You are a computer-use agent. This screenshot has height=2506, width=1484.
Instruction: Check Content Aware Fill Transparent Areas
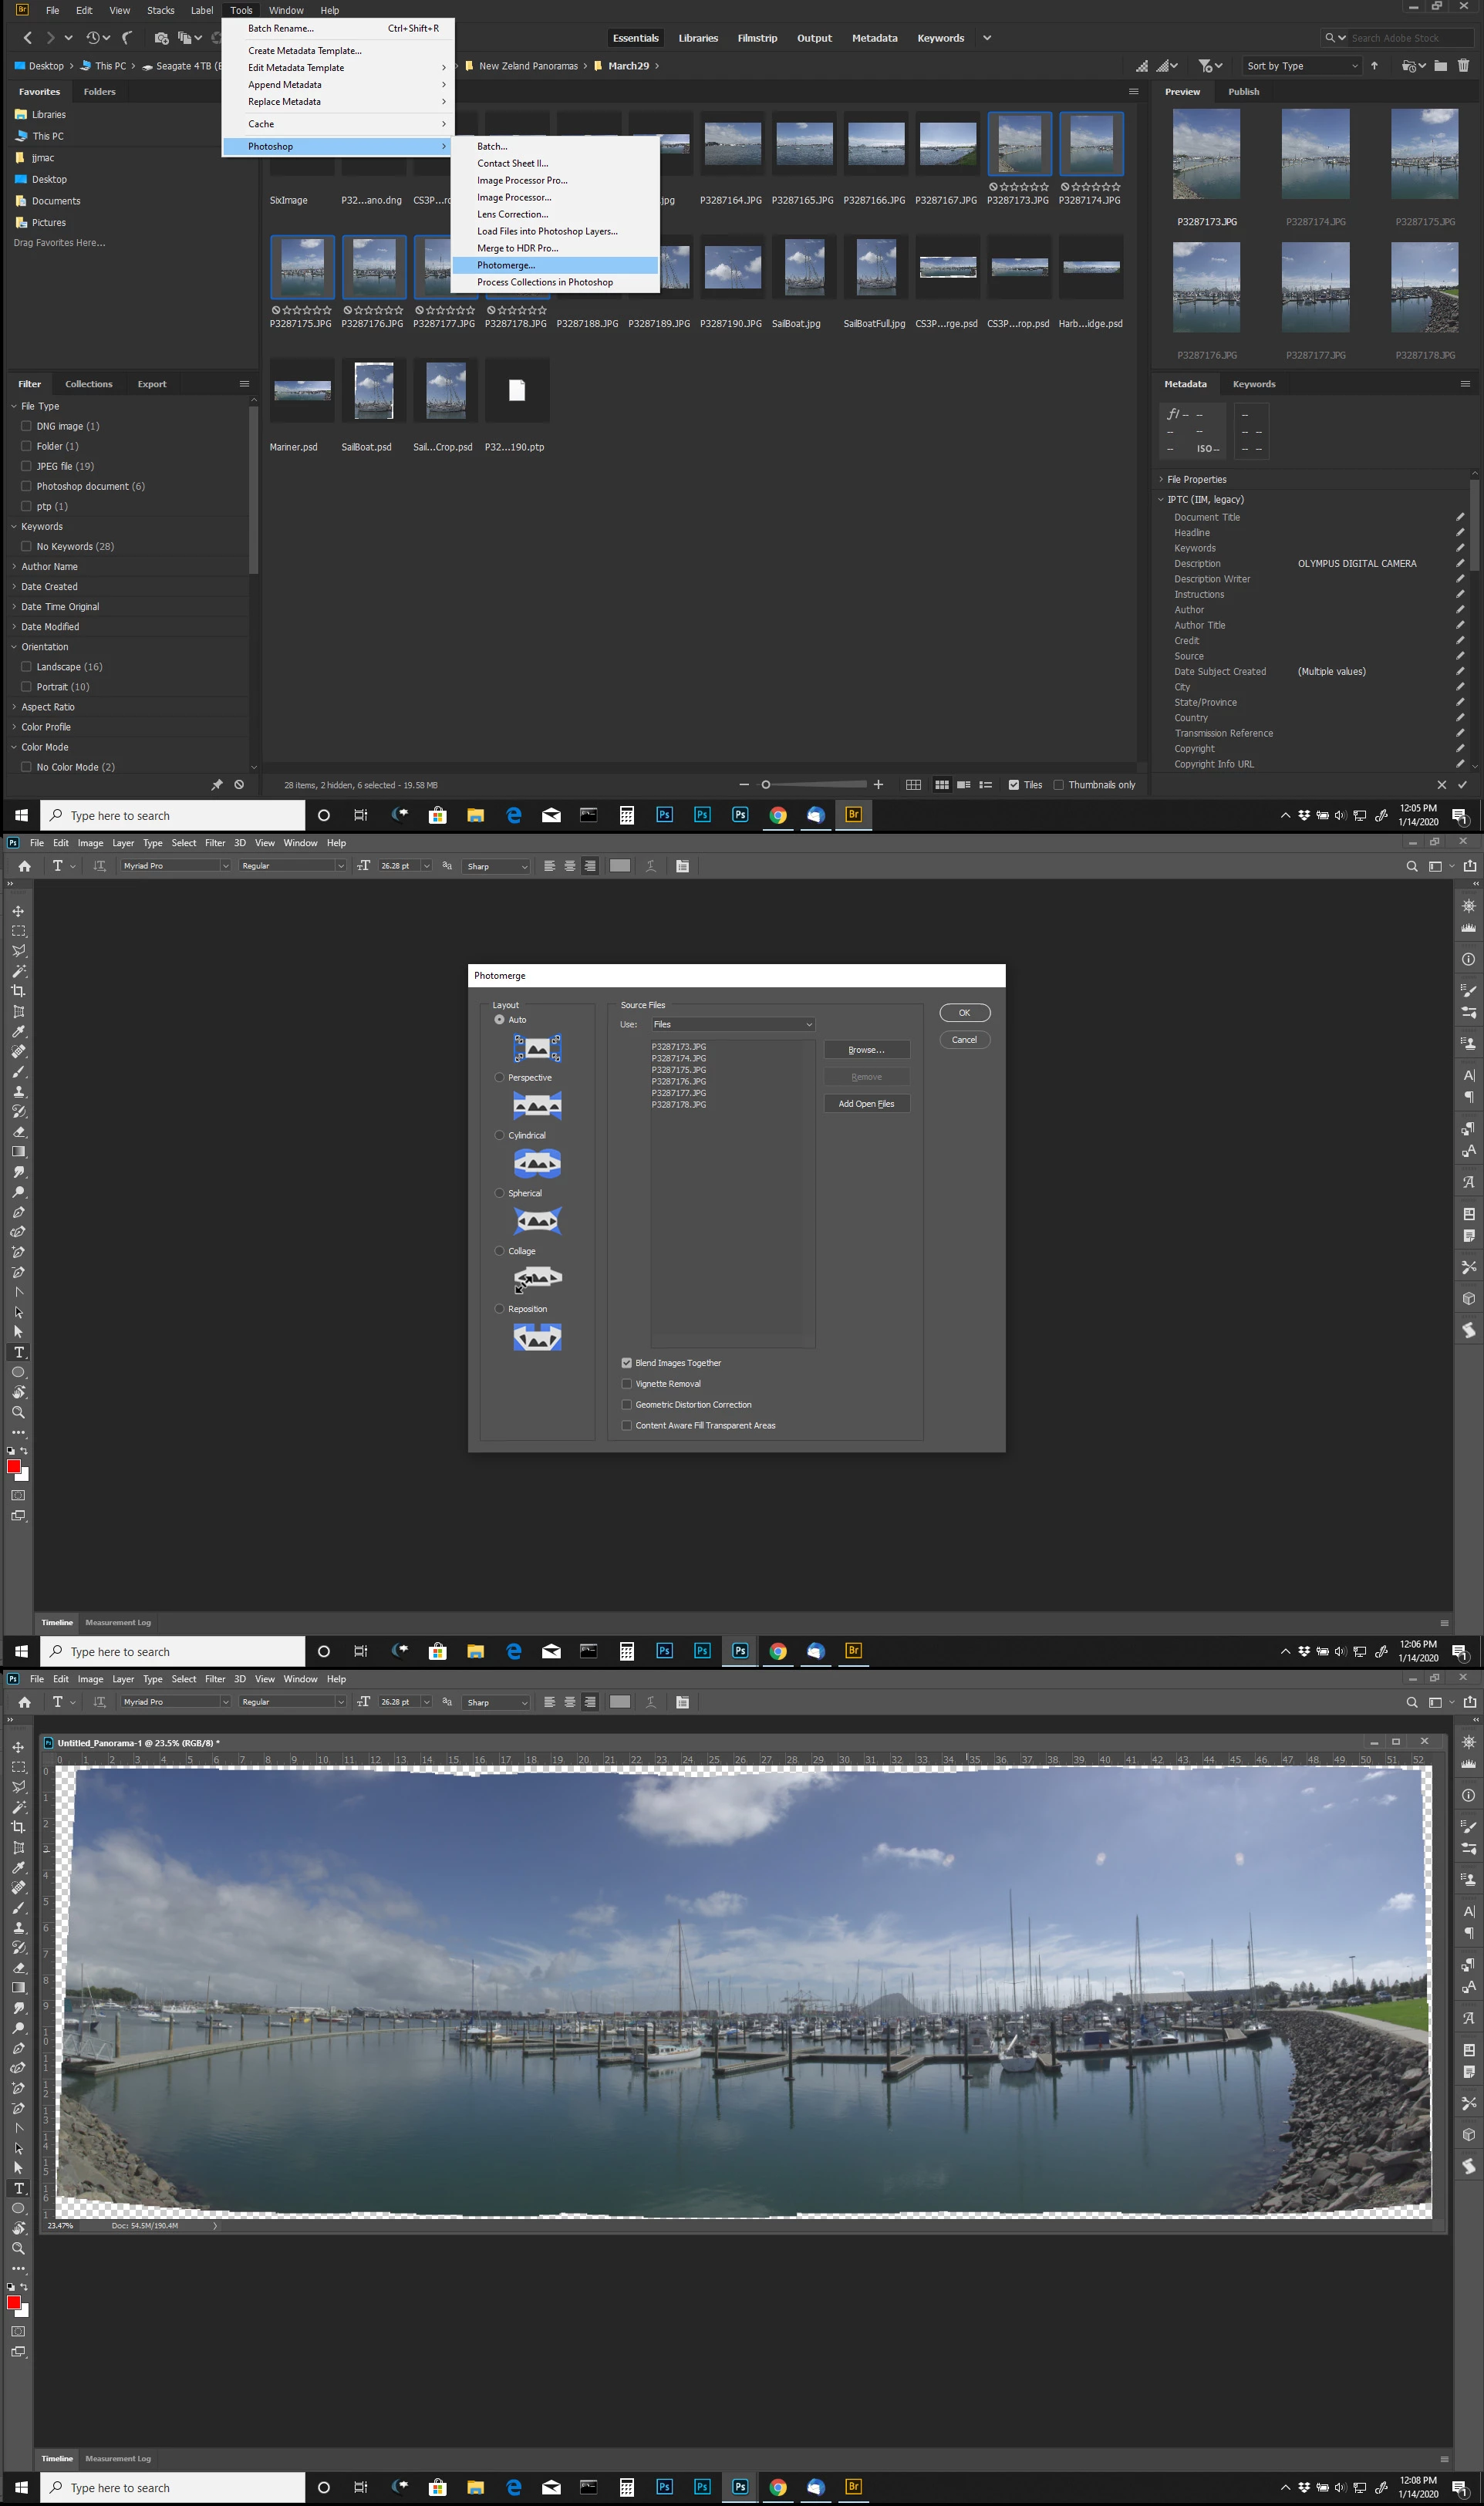(x=627, y=1425)
